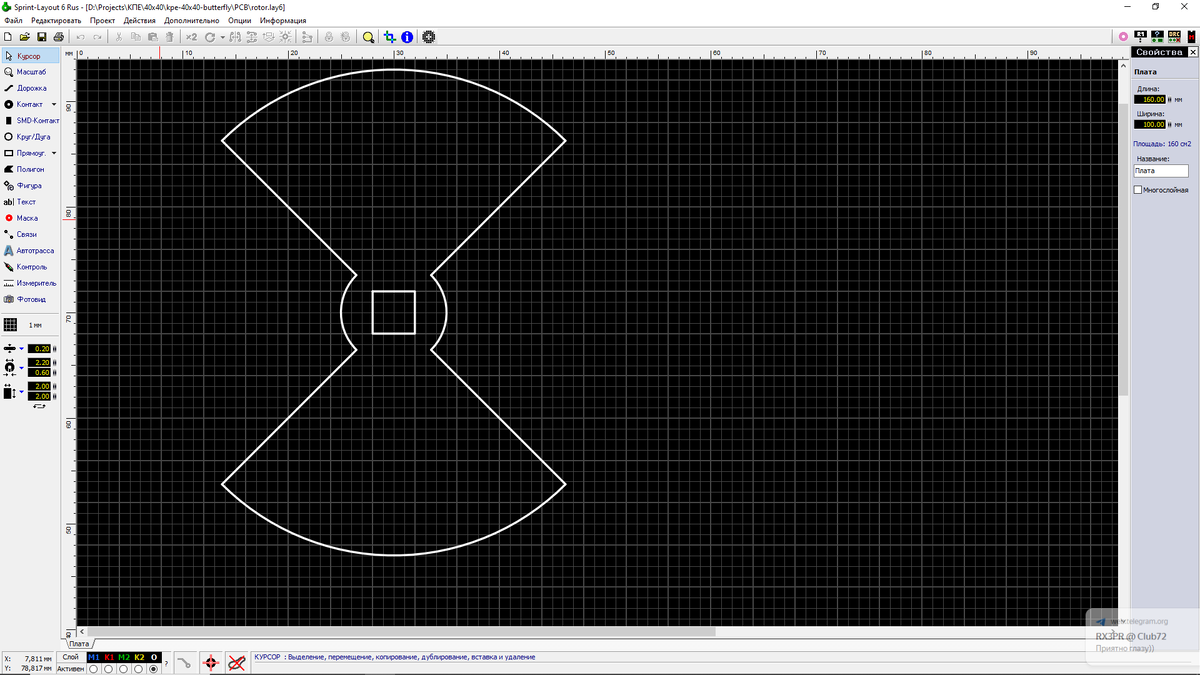Click the М2 layer color label
This screenshot has width=1200, height=675.
[x=123, y=657]
